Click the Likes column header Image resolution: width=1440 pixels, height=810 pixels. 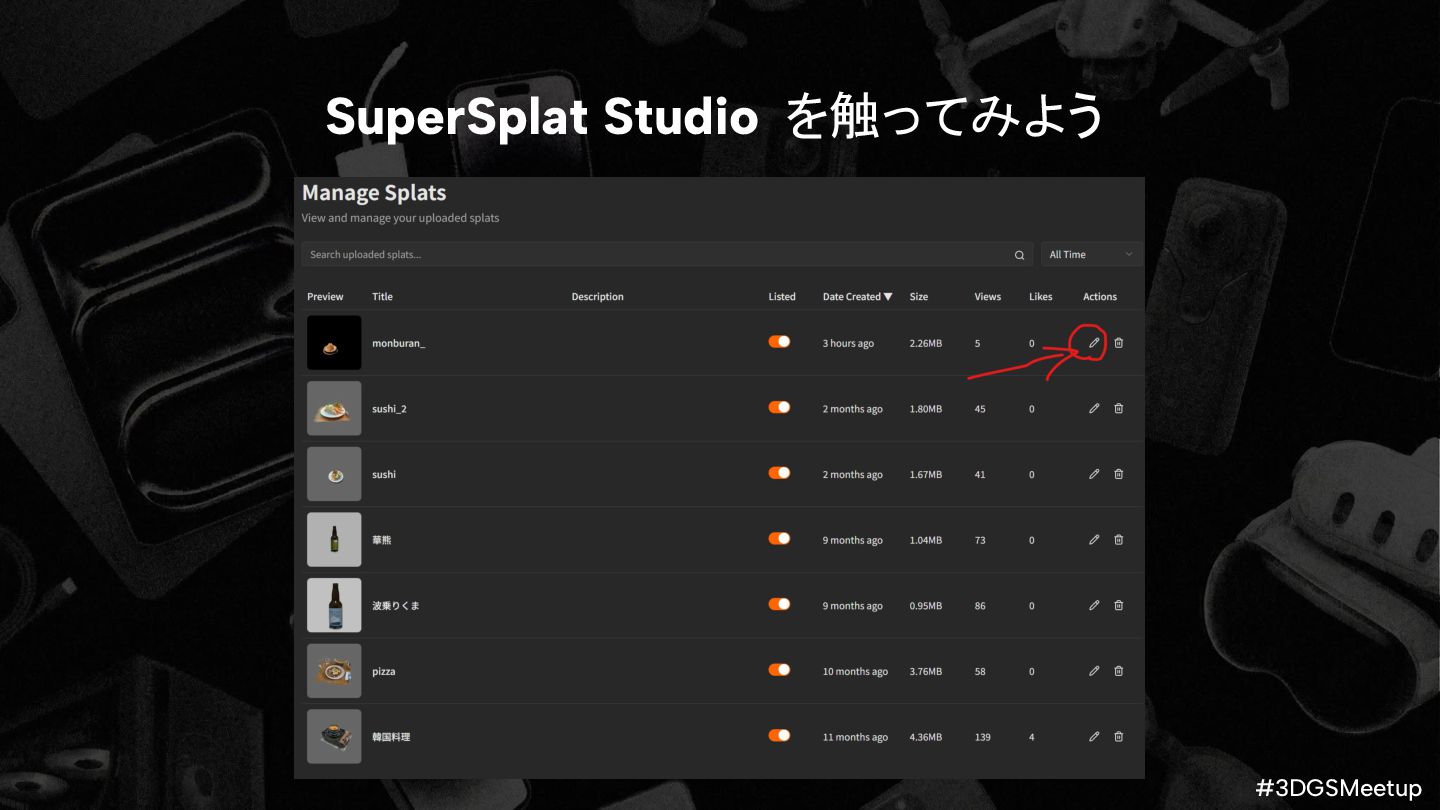1041,297
